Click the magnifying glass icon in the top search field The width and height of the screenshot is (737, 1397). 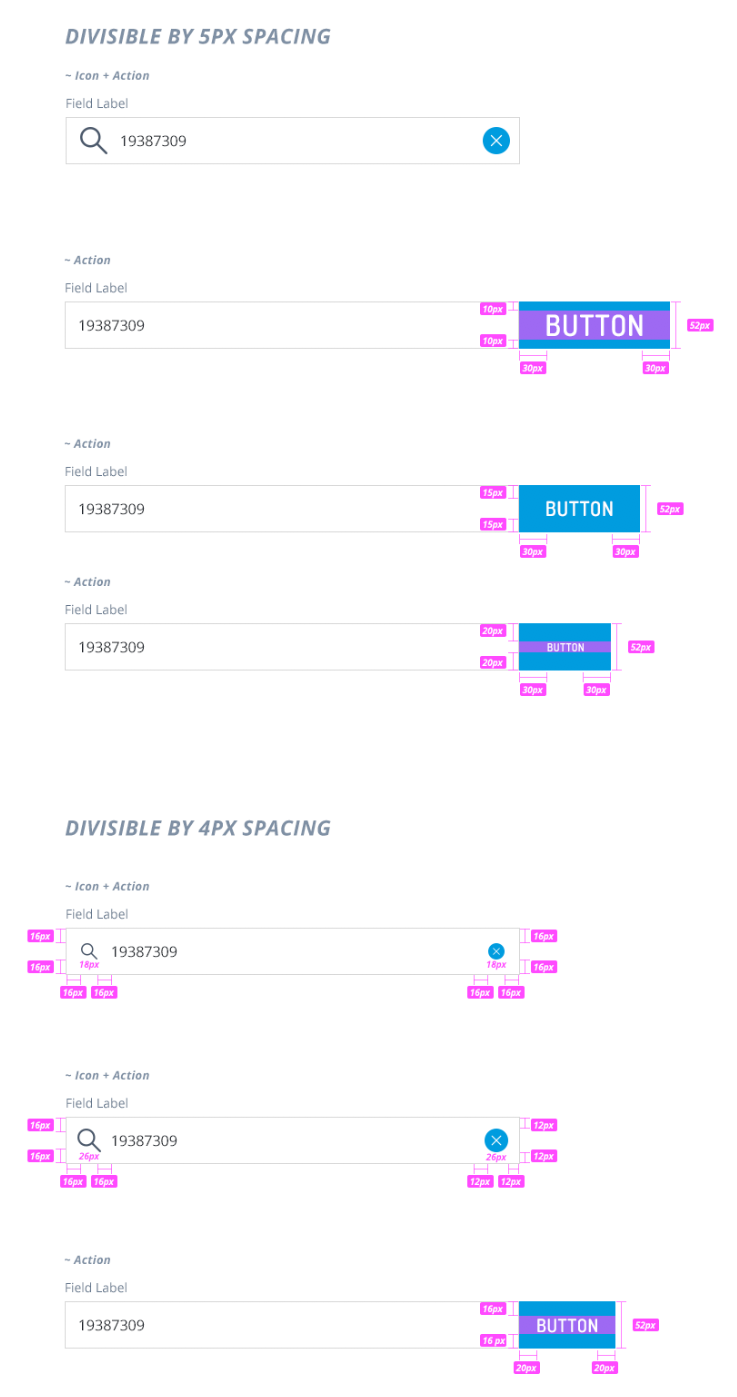pos(92,140)
